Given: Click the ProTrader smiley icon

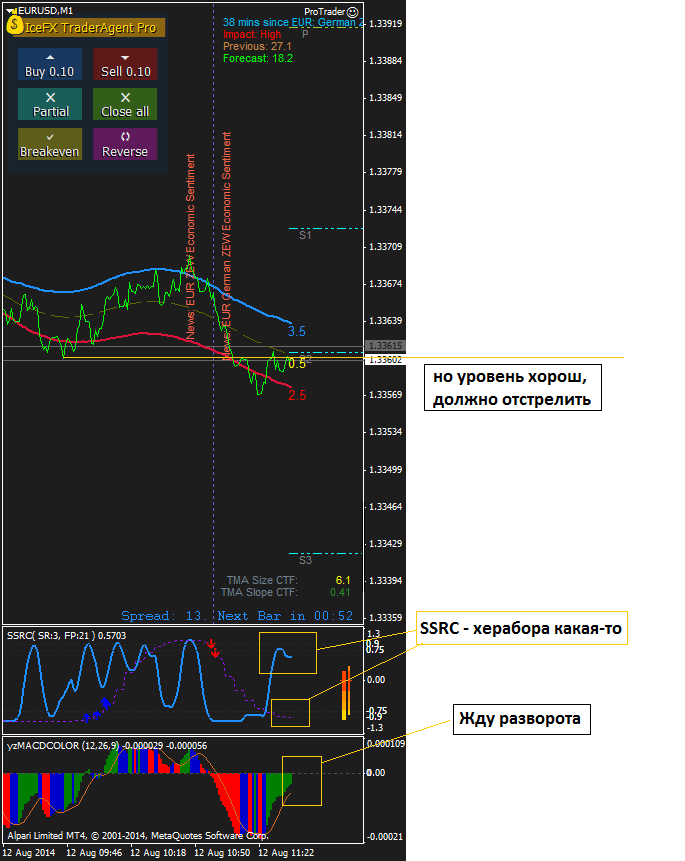Looking at the screenshot, I should pyautogui.click(x=353, y=12).
